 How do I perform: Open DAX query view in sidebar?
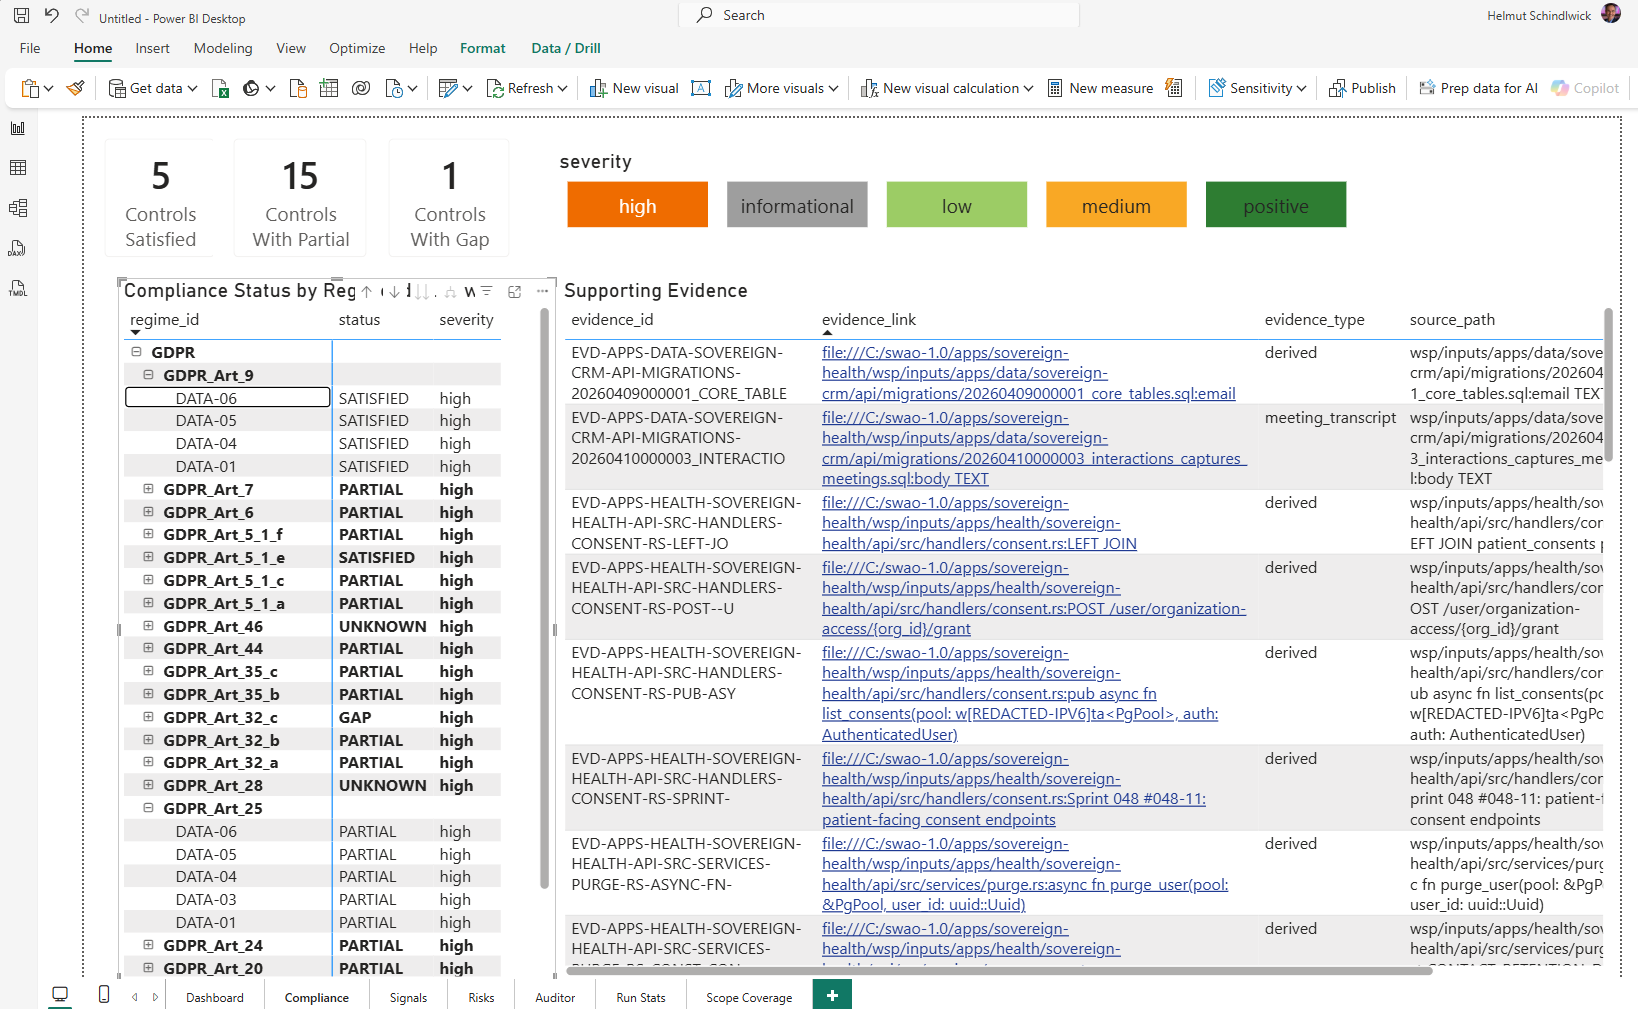click(x=18, y=248)
